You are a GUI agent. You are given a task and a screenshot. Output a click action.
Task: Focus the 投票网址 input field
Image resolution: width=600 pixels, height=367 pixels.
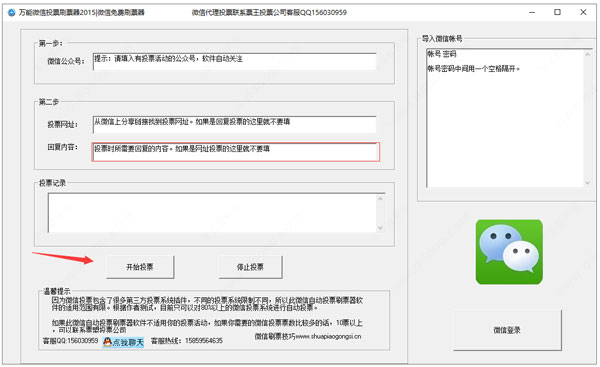234,124
